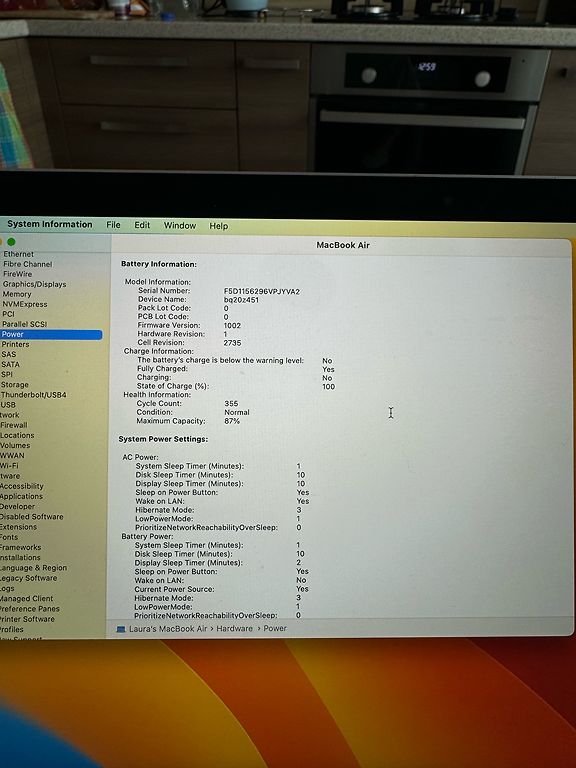This screenshot has height=768, width=576.
Task: Select Accessibility in the sidebar
Action: (x=22, y=486)
